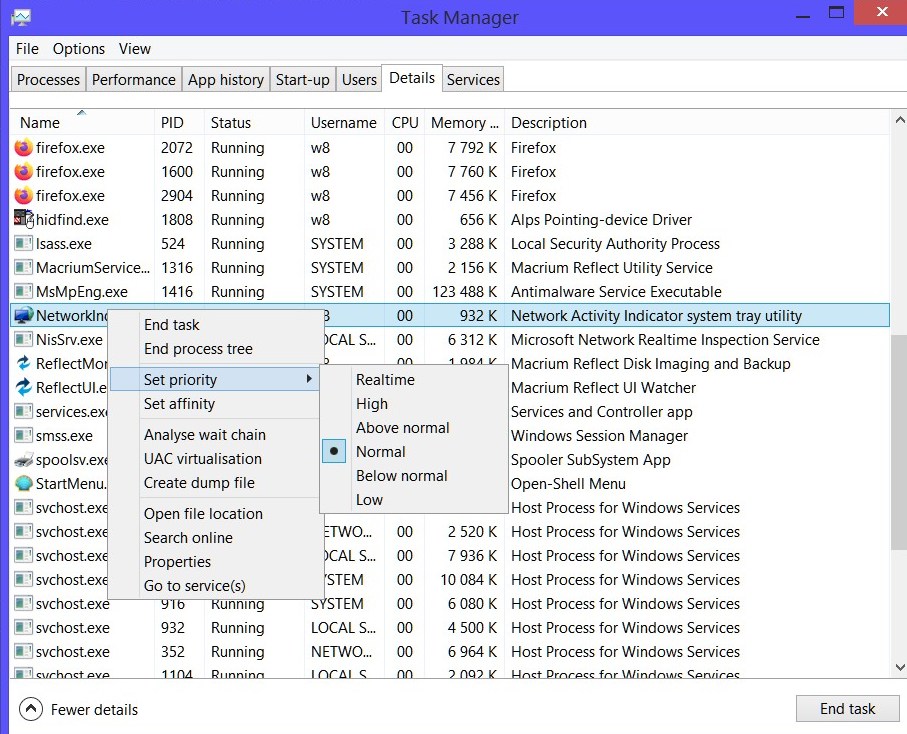Click the vertical scrollbar thumb
This screenshot has width=907, height=734.
click(899, 442)
